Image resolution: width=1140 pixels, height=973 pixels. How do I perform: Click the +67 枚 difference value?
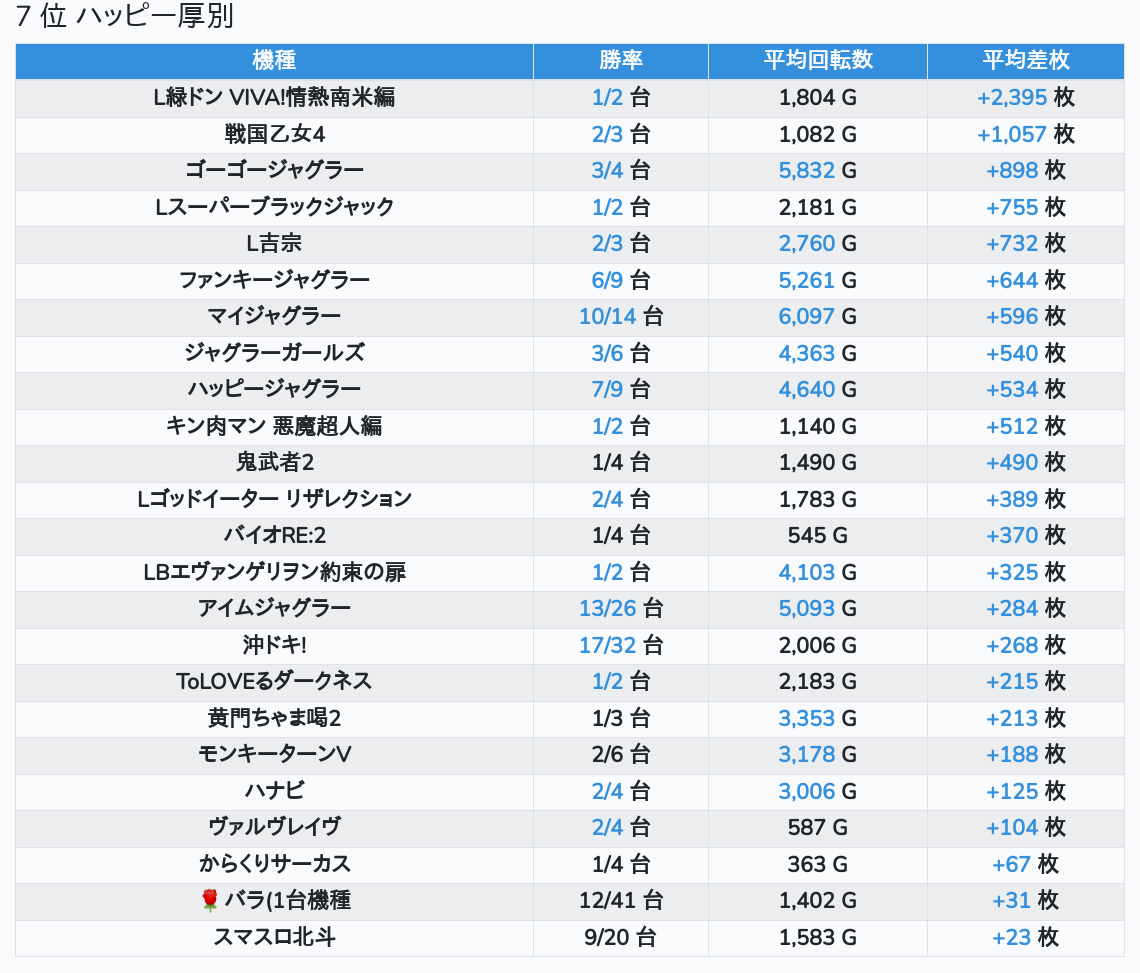(x=1026, y=865)
